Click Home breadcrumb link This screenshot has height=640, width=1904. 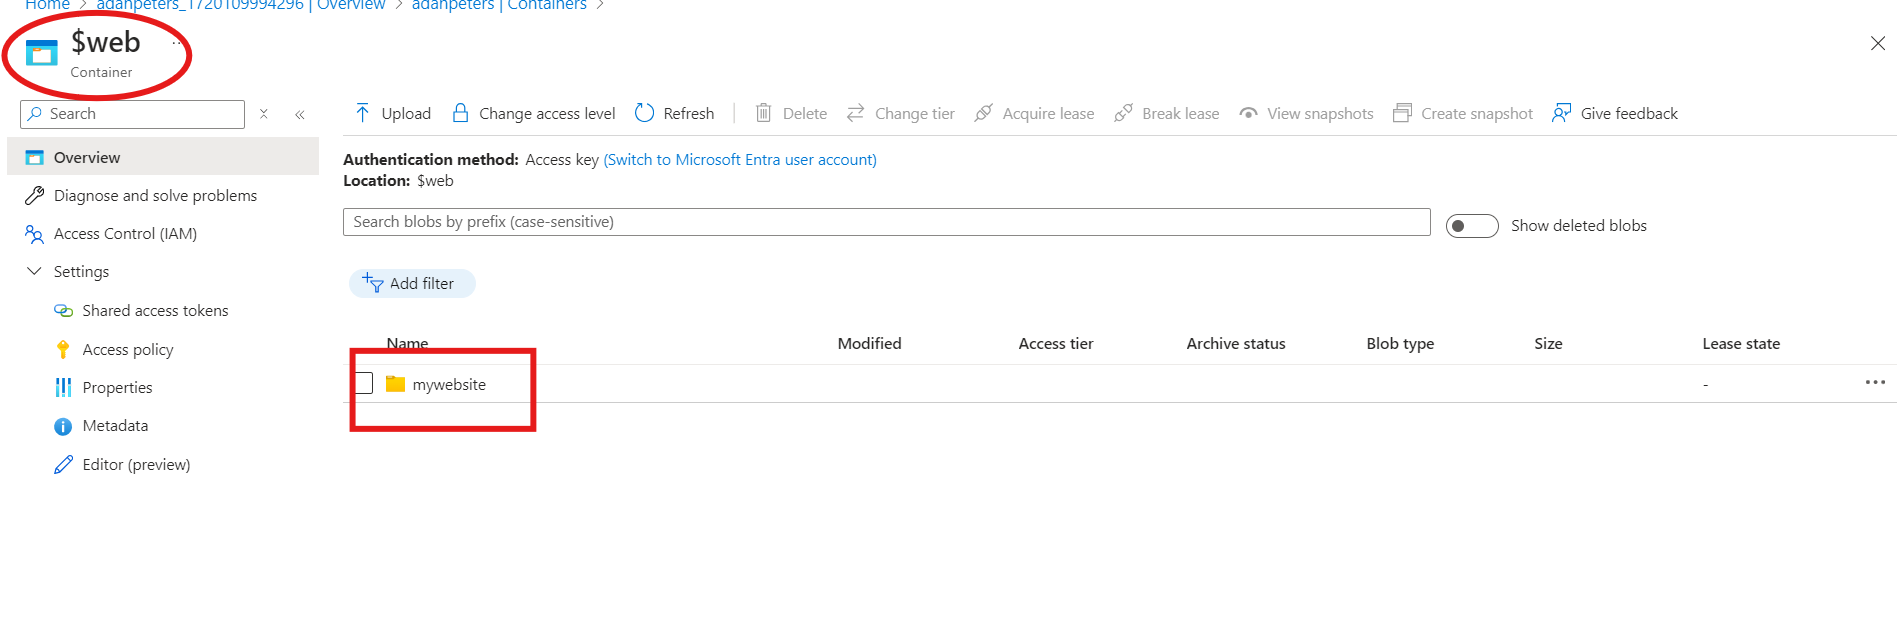[x=47, y=5]
